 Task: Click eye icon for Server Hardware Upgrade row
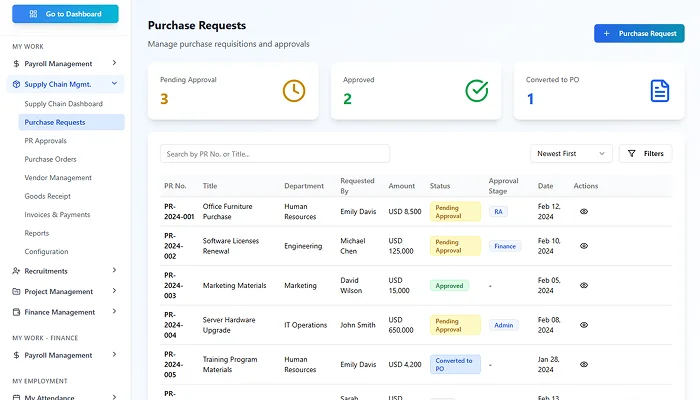(x=584, y=324)
